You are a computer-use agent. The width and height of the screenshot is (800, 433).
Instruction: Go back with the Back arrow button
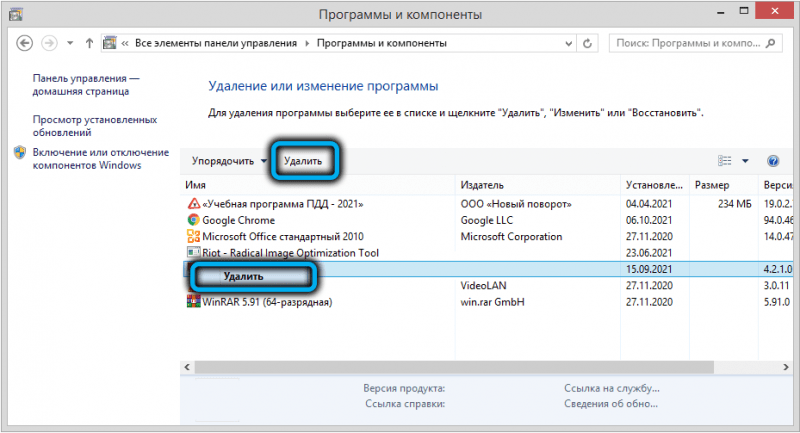click(24, 43)
